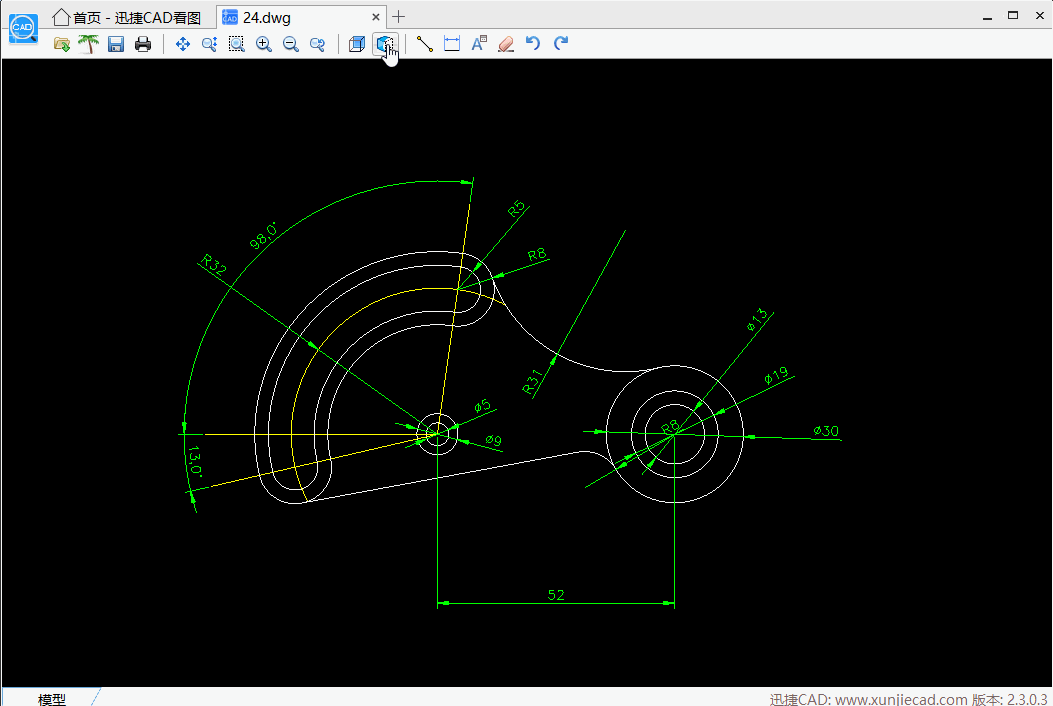Zoom out with the minus magnifier
This screenshot has height=706, width=1053.
pyautogui.click(x=291, y=44)
